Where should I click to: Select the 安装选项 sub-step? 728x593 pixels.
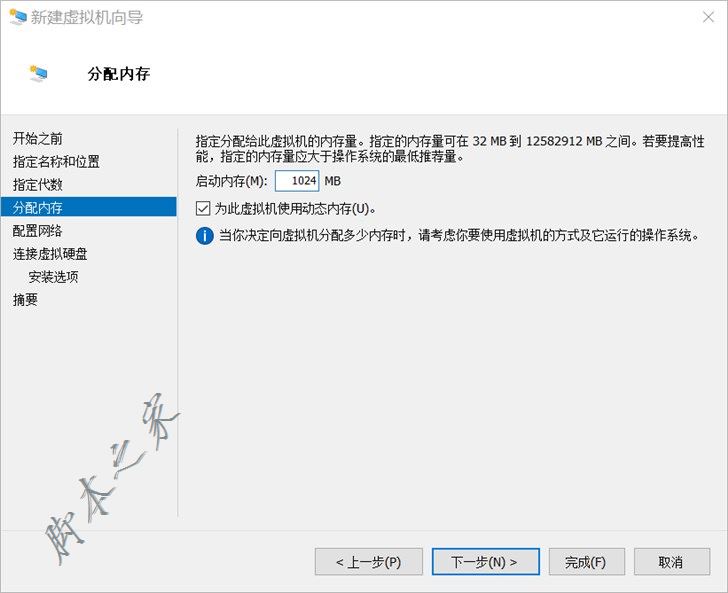tap(53, 277)
